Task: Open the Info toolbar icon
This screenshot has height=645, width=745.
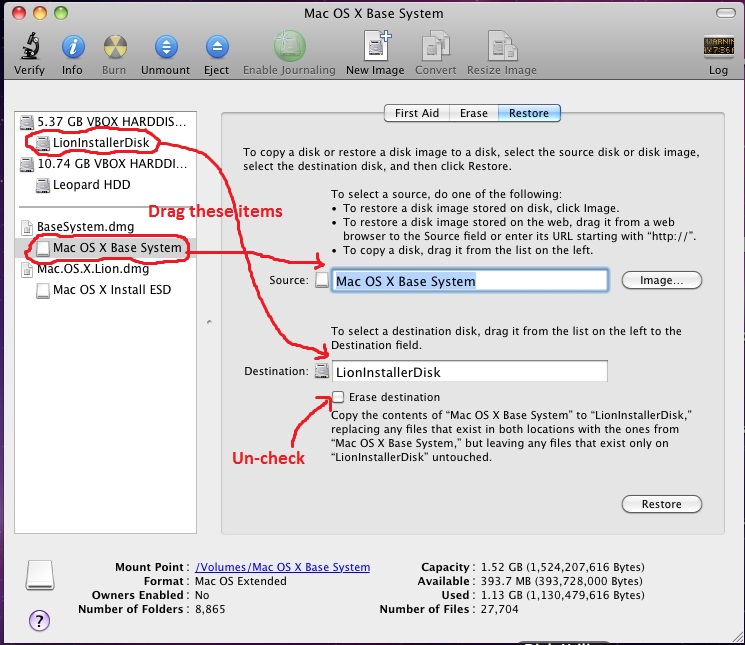Action: tap(73, 47)
